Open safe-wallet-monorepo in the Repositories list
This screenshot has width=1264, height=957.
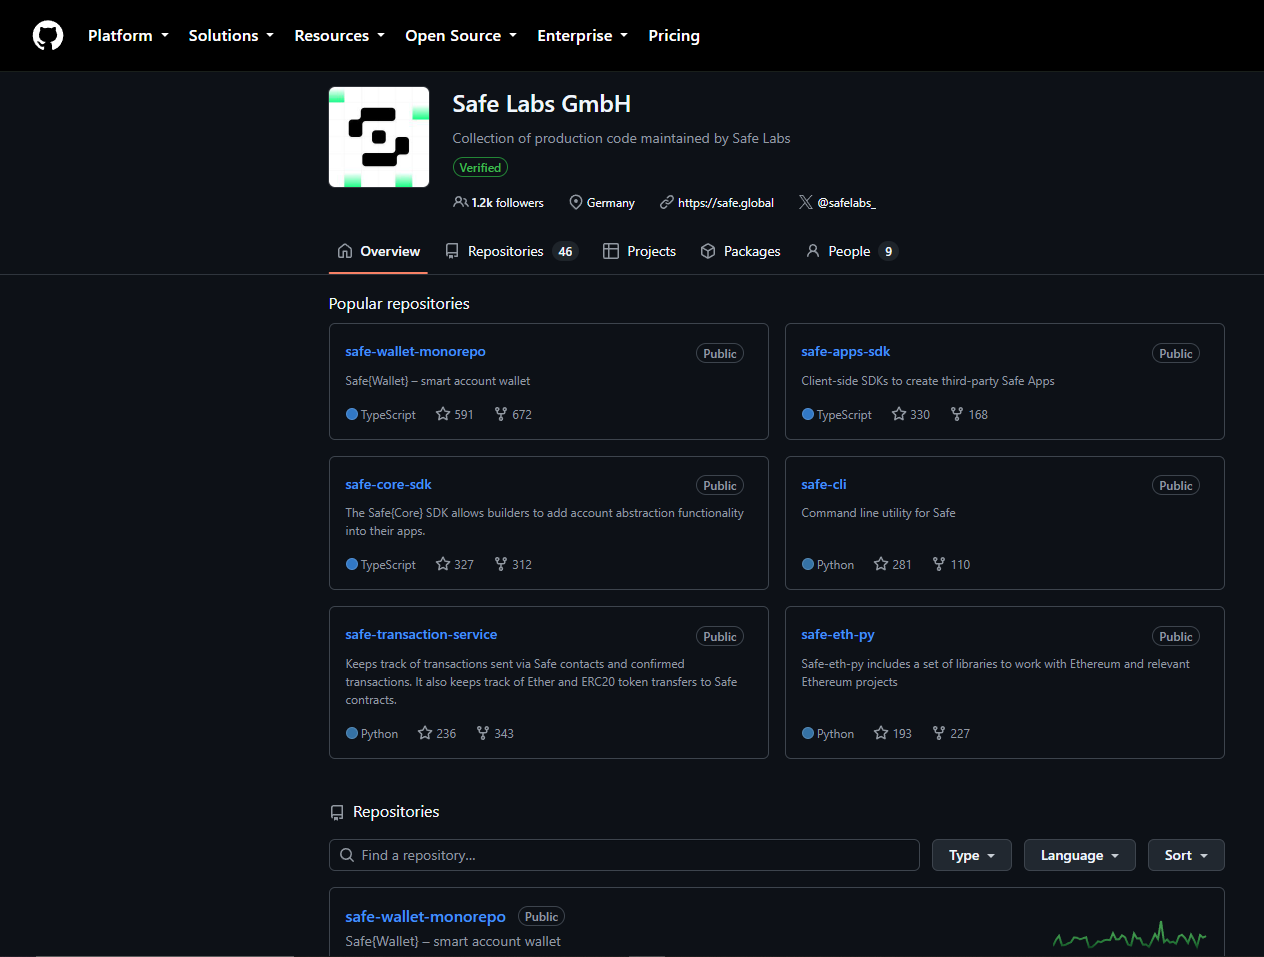click(425, 916)
